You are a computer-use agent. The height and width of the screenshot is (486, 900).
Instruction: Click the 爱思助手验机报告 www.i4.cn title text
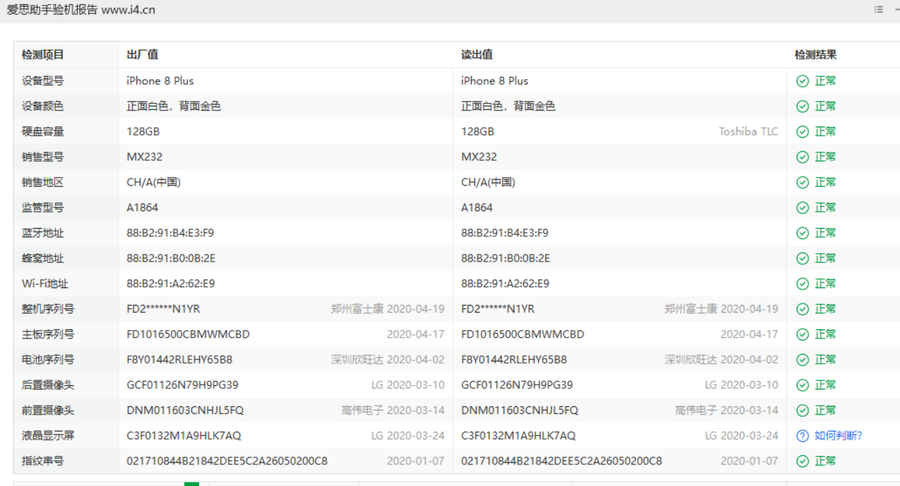point(81,10)
